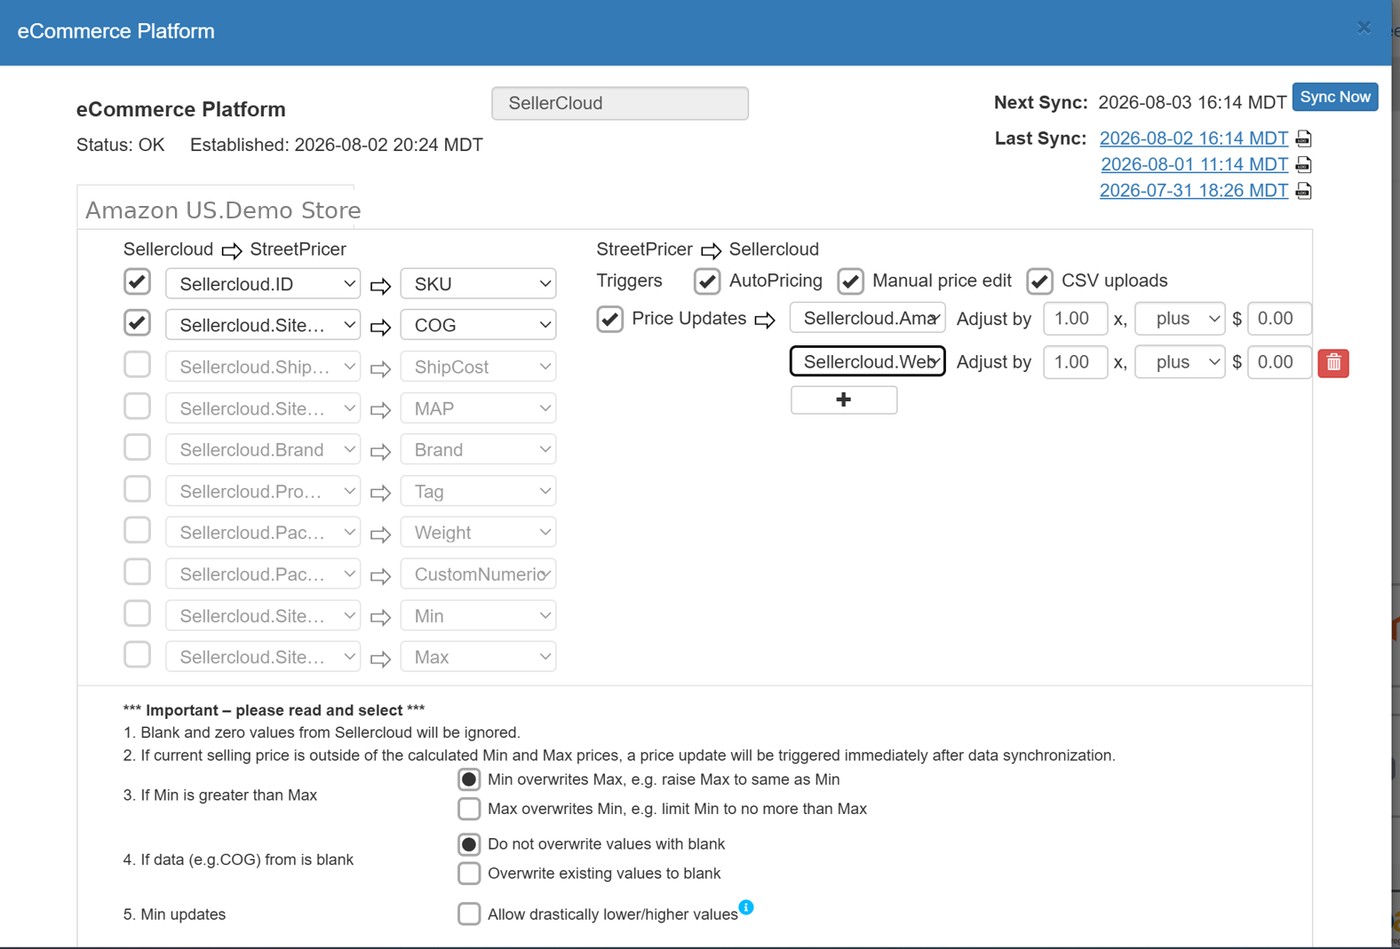Open the Weight target dropdown
This screenshot has height=949, width=1400.
(478, 533)
